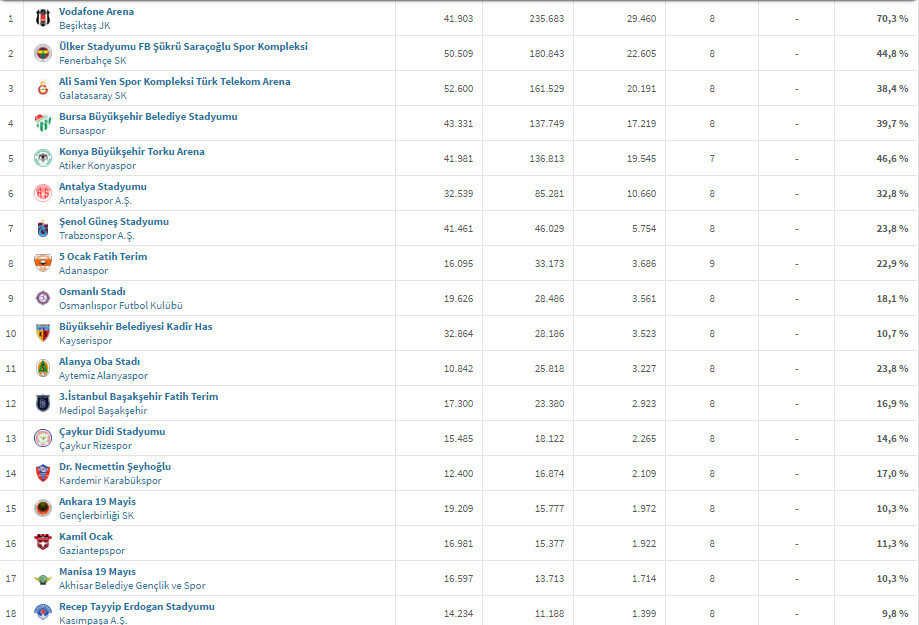The height and width of the screenshot is (625, 919).
Task: Click the Antalyaspor red crest
Action: 43,193
